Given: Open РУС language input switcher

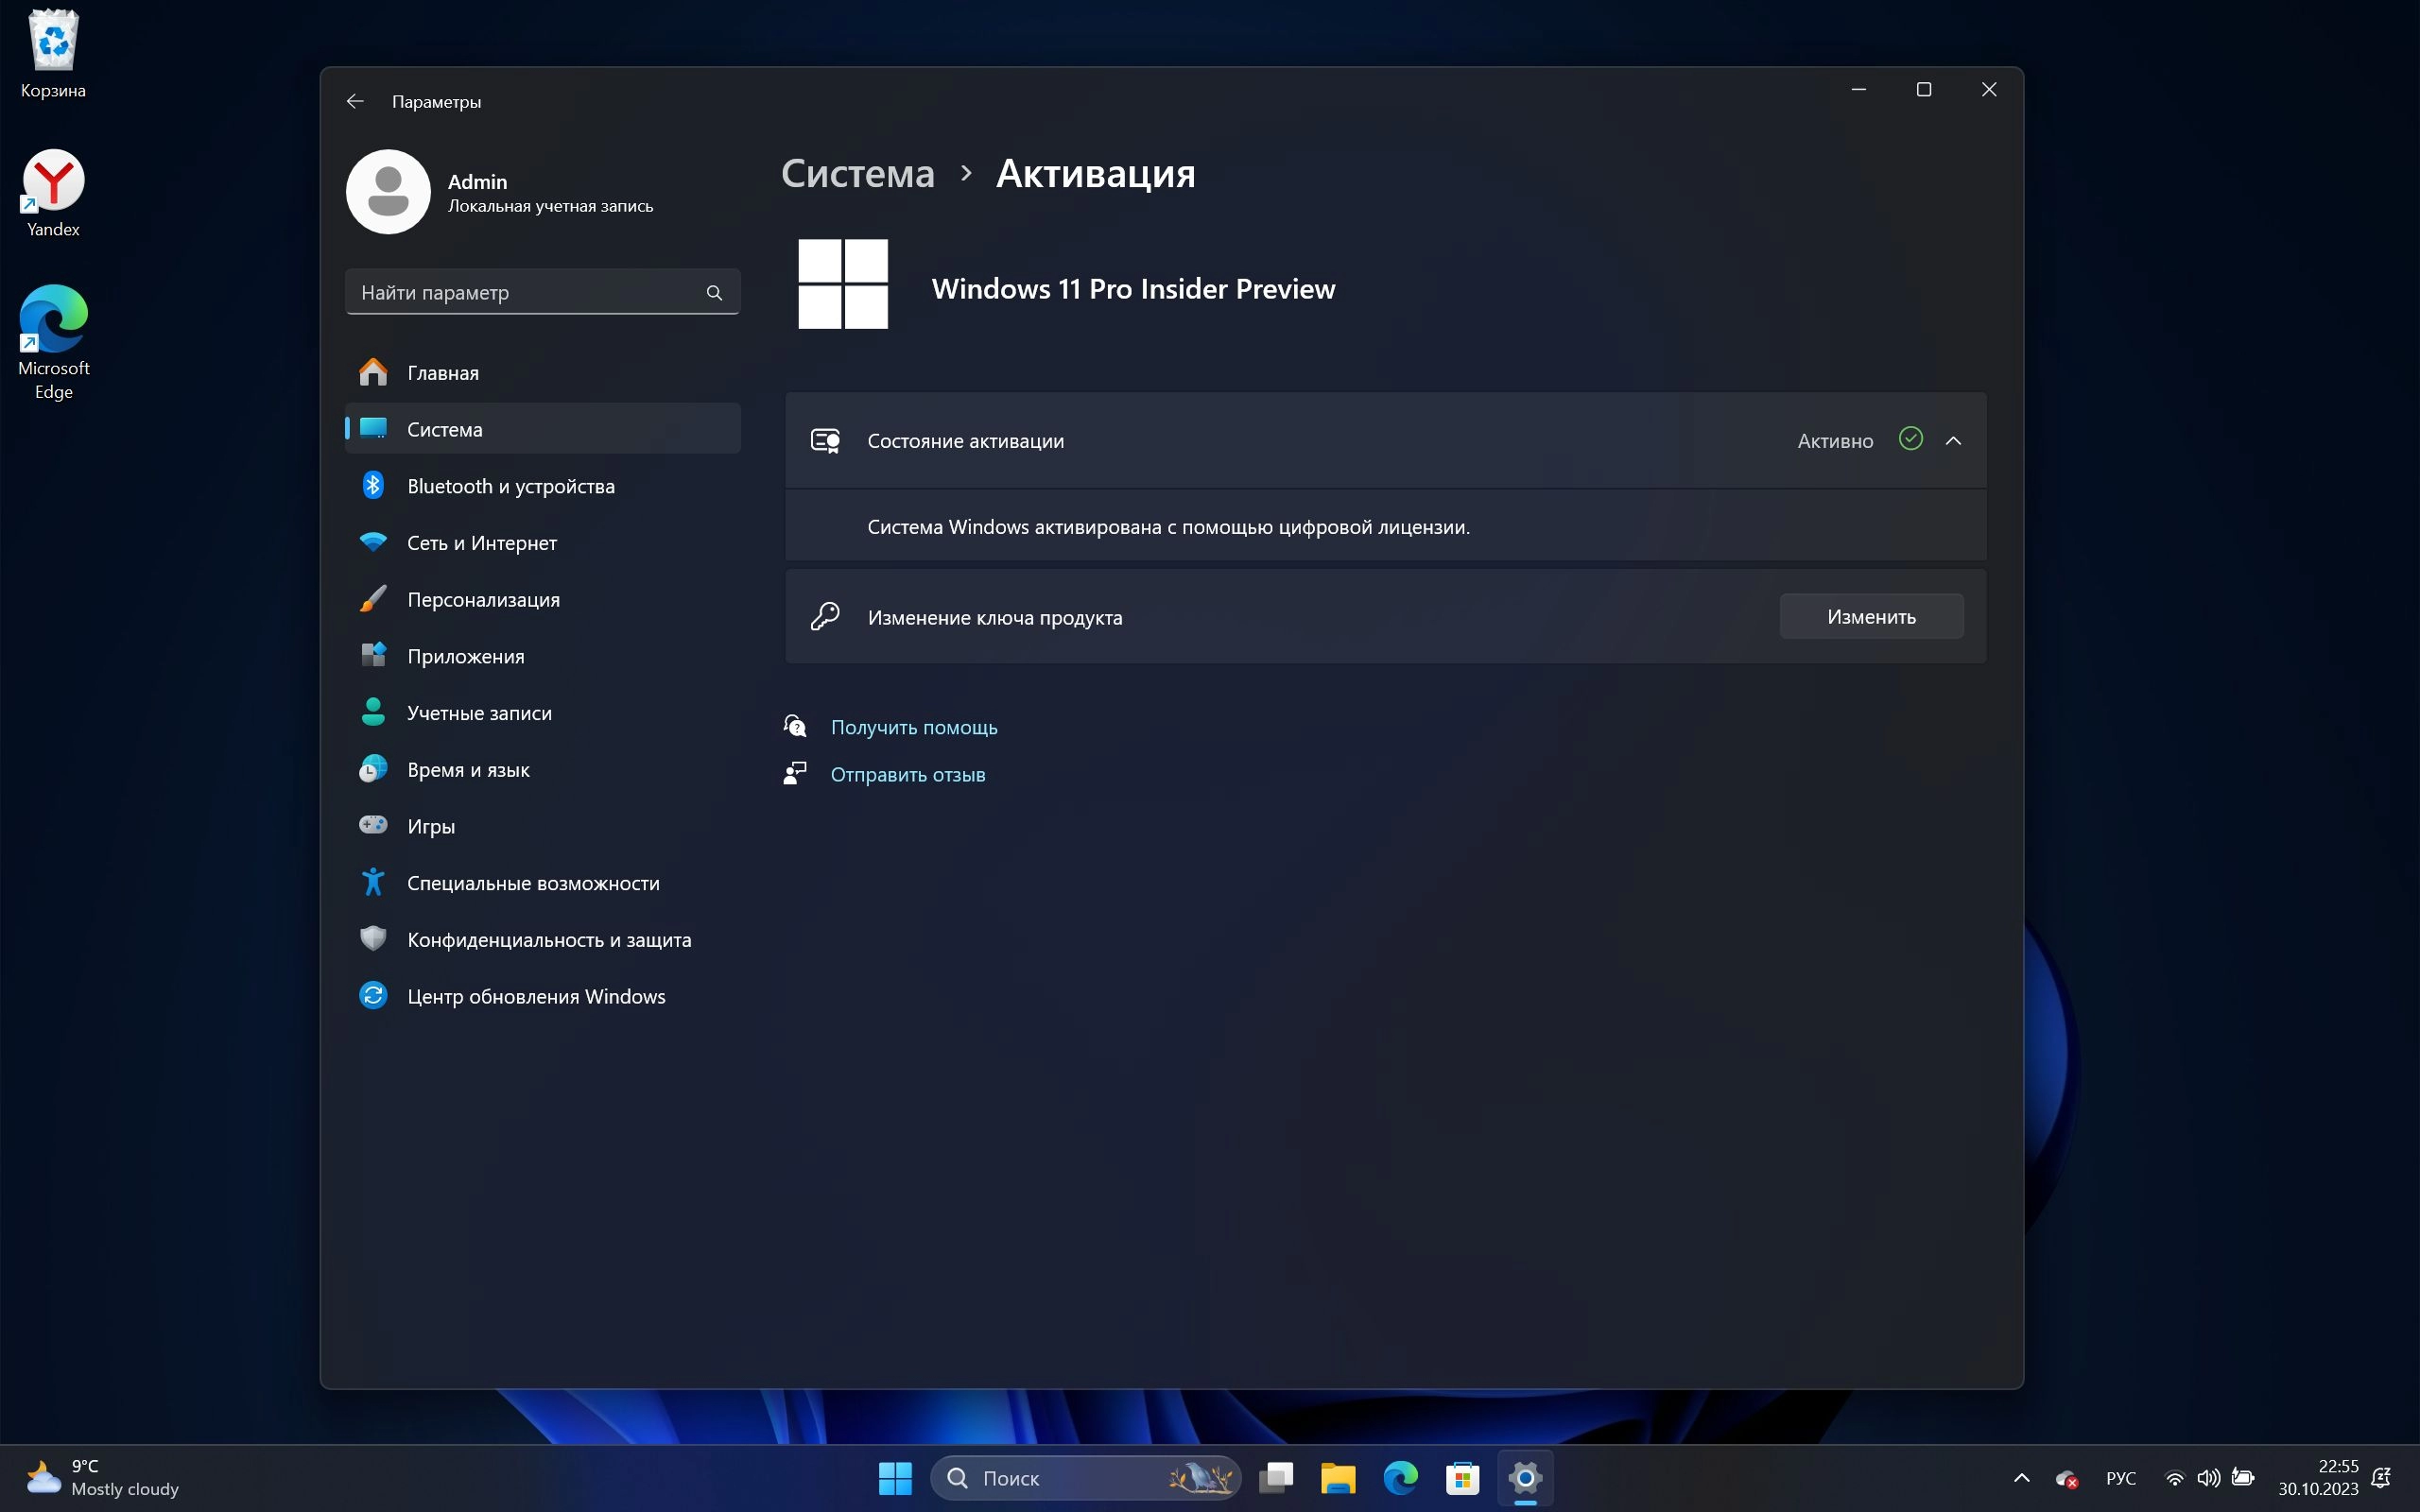Looking at the screenshot, I should click(x=2120, y=1478).
